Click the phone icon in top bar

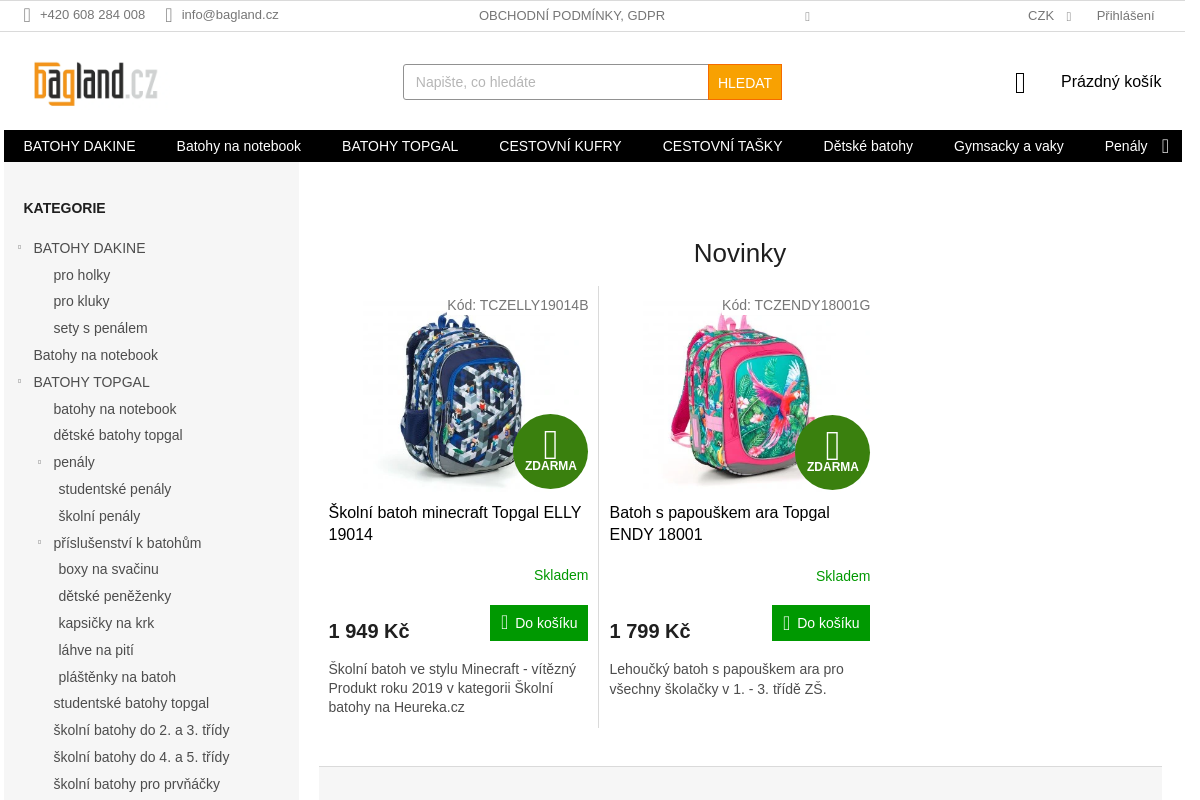[x=28, y=15]
